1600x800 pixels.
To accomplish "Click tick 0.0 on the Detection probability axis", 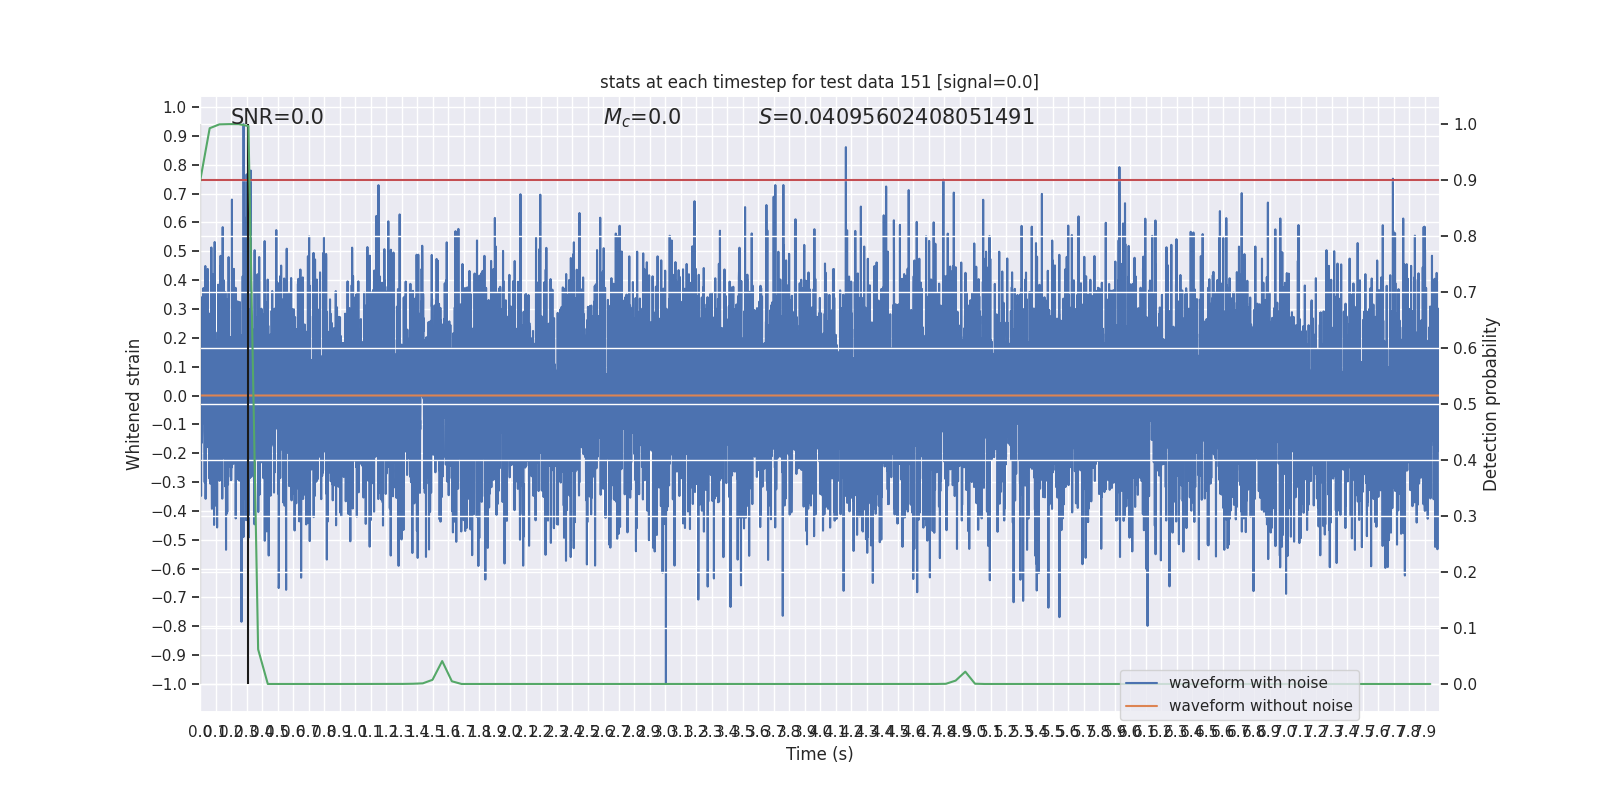I will [x=1465, y=684].
